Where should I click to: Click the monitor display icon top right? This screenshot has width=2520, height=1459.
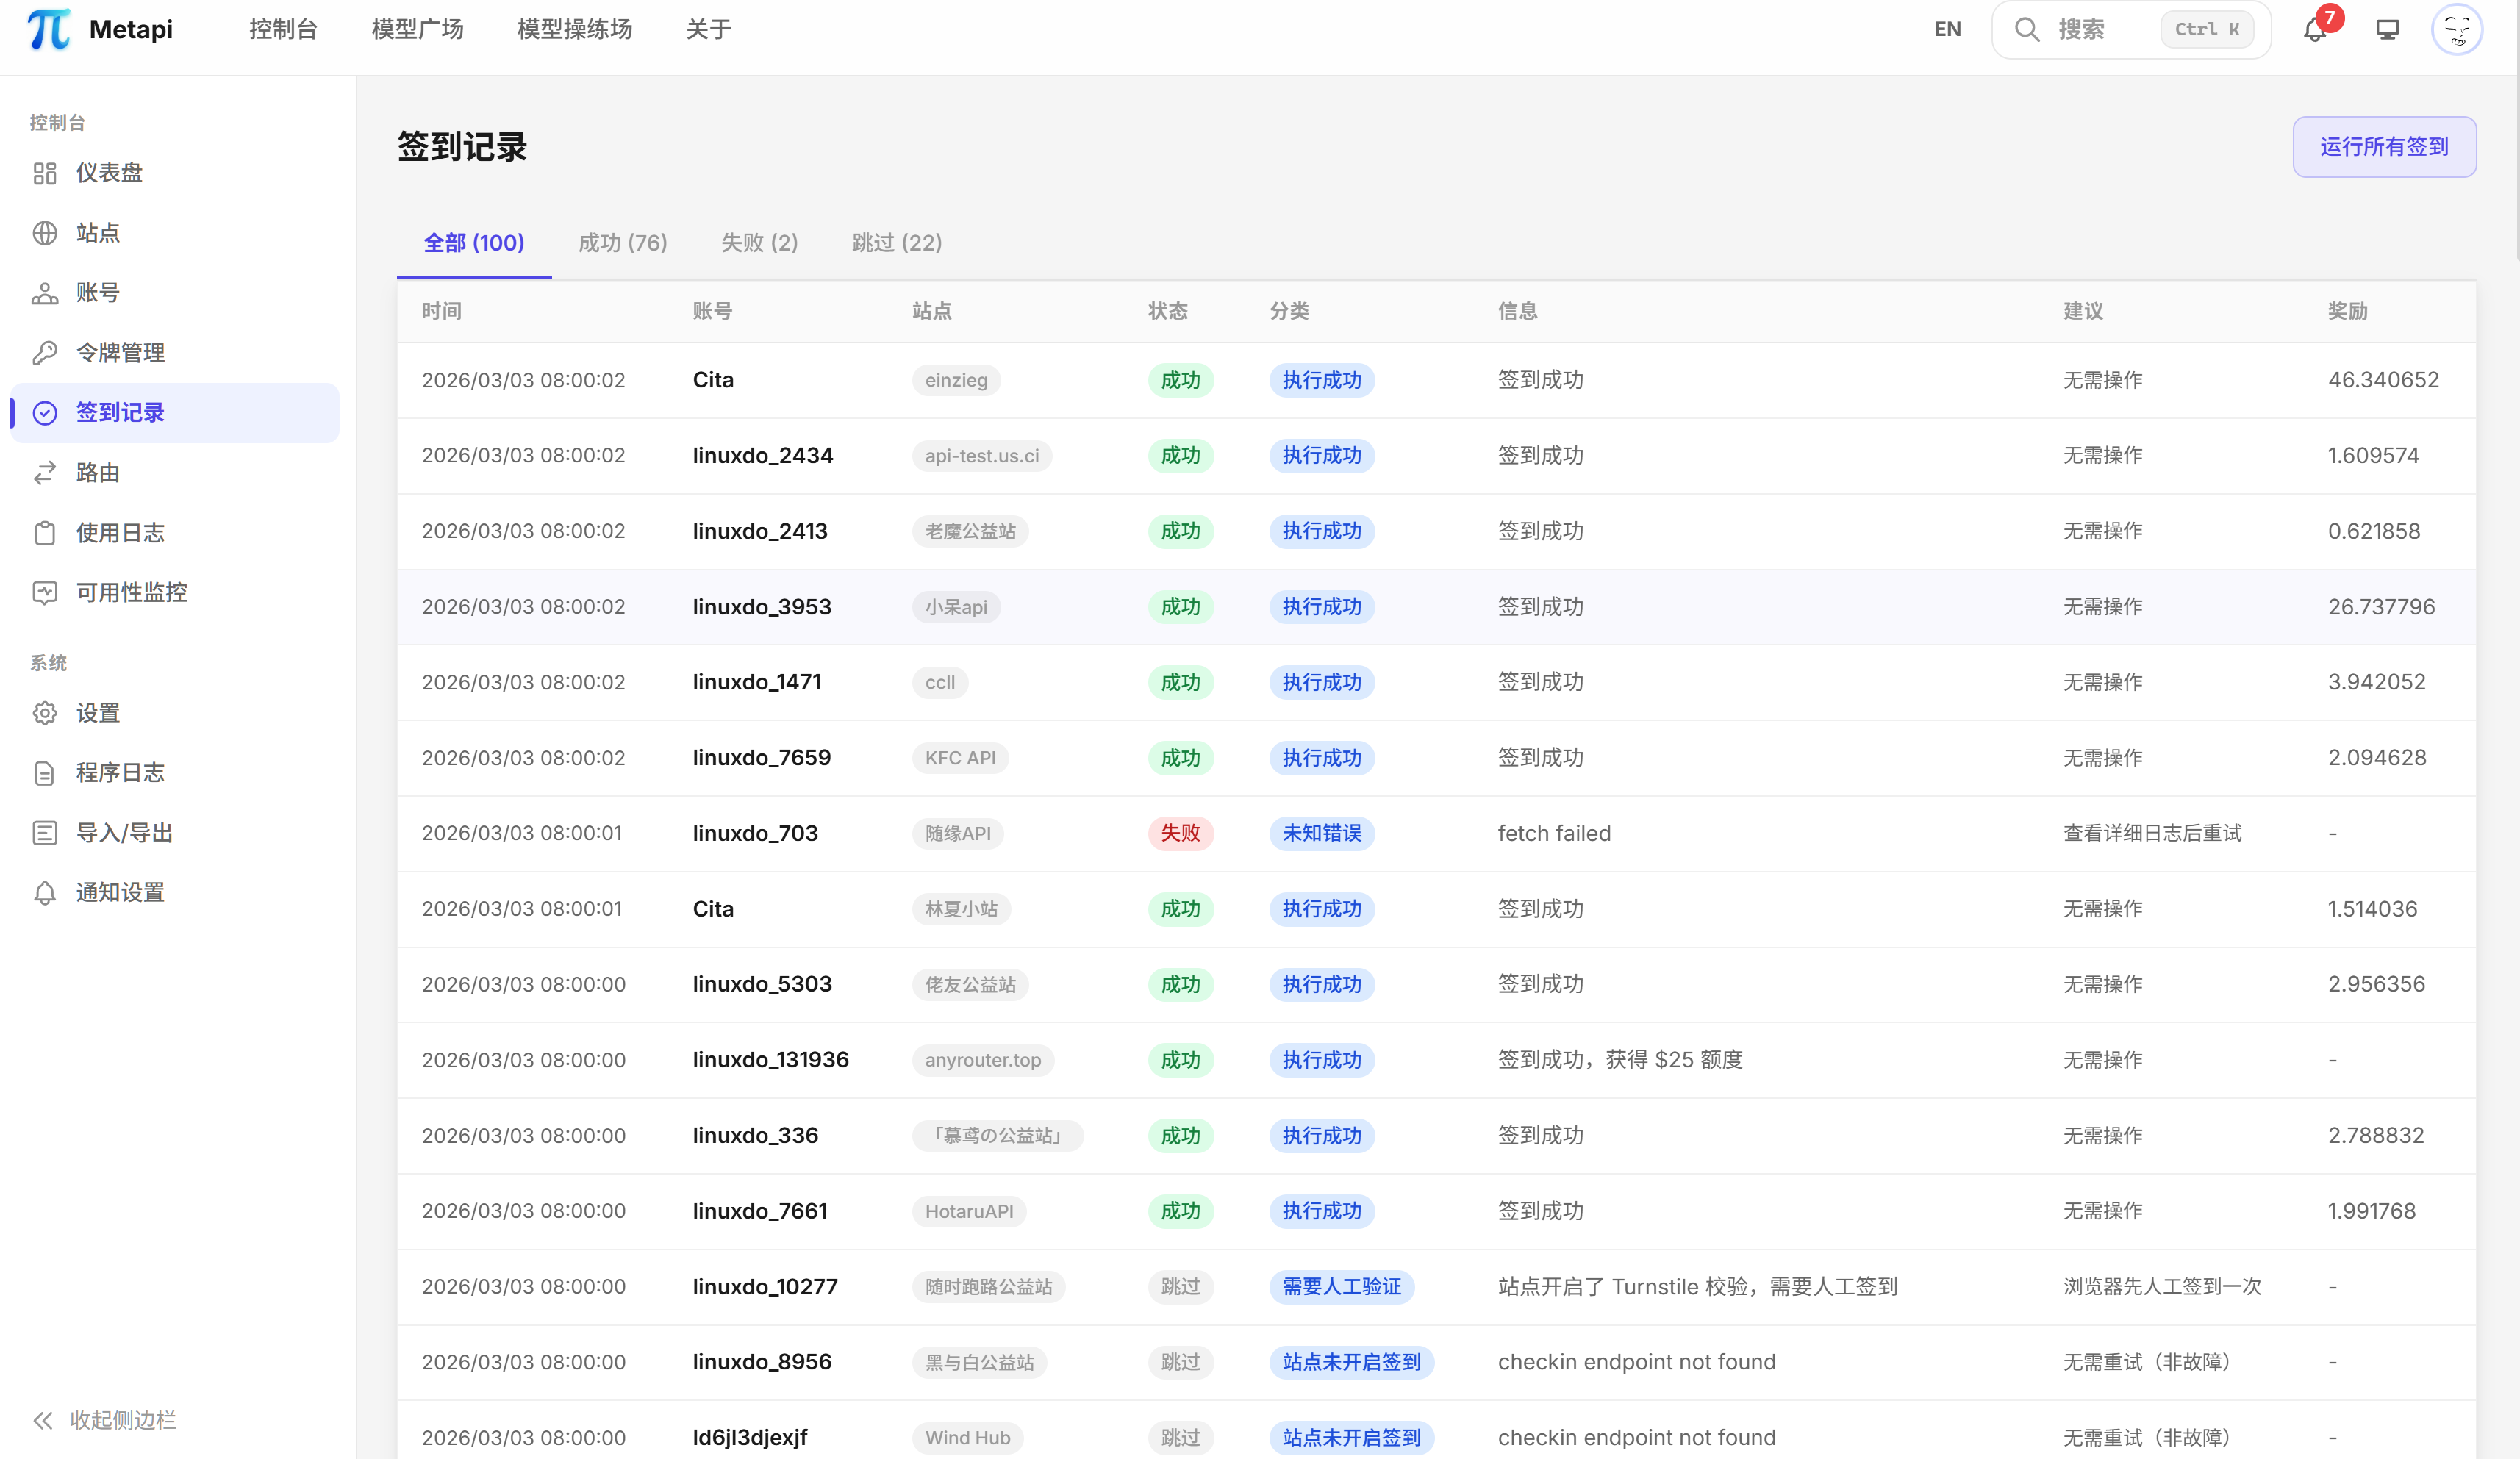[x=2387, y=29]
